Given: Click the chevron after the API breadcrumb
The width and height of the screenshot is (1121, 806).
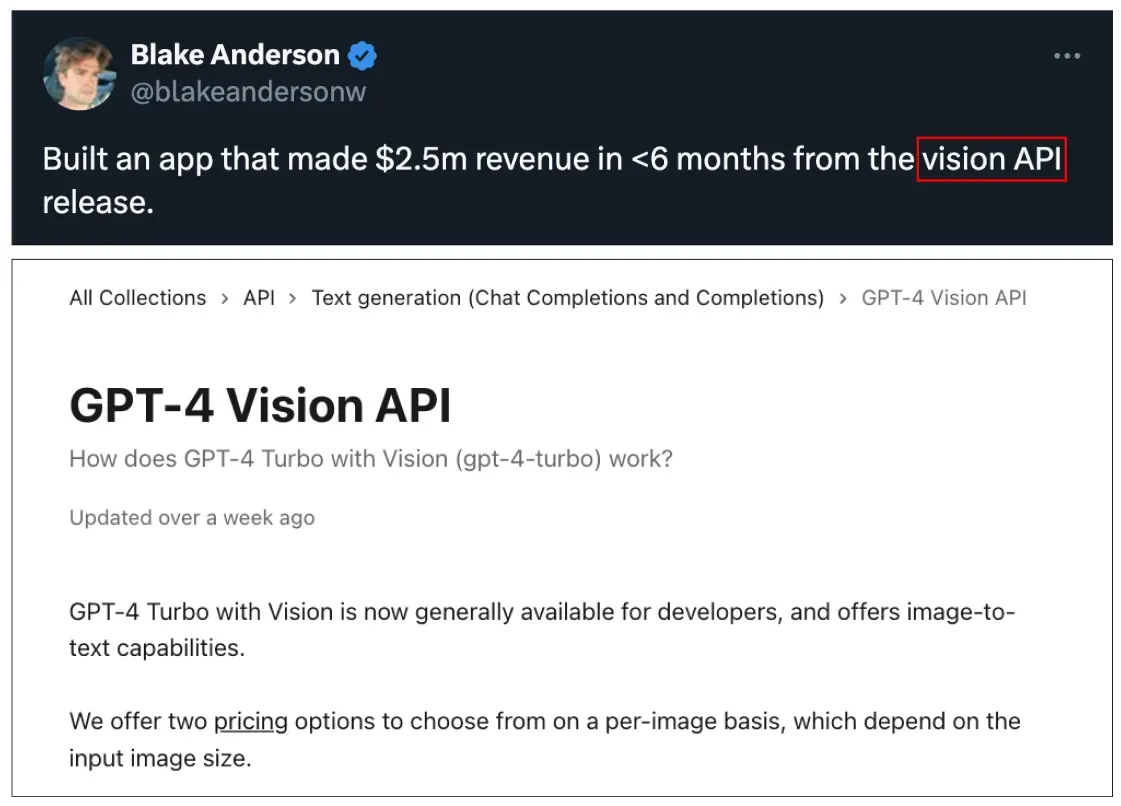Looking at the screenshot, I should 290,297.
